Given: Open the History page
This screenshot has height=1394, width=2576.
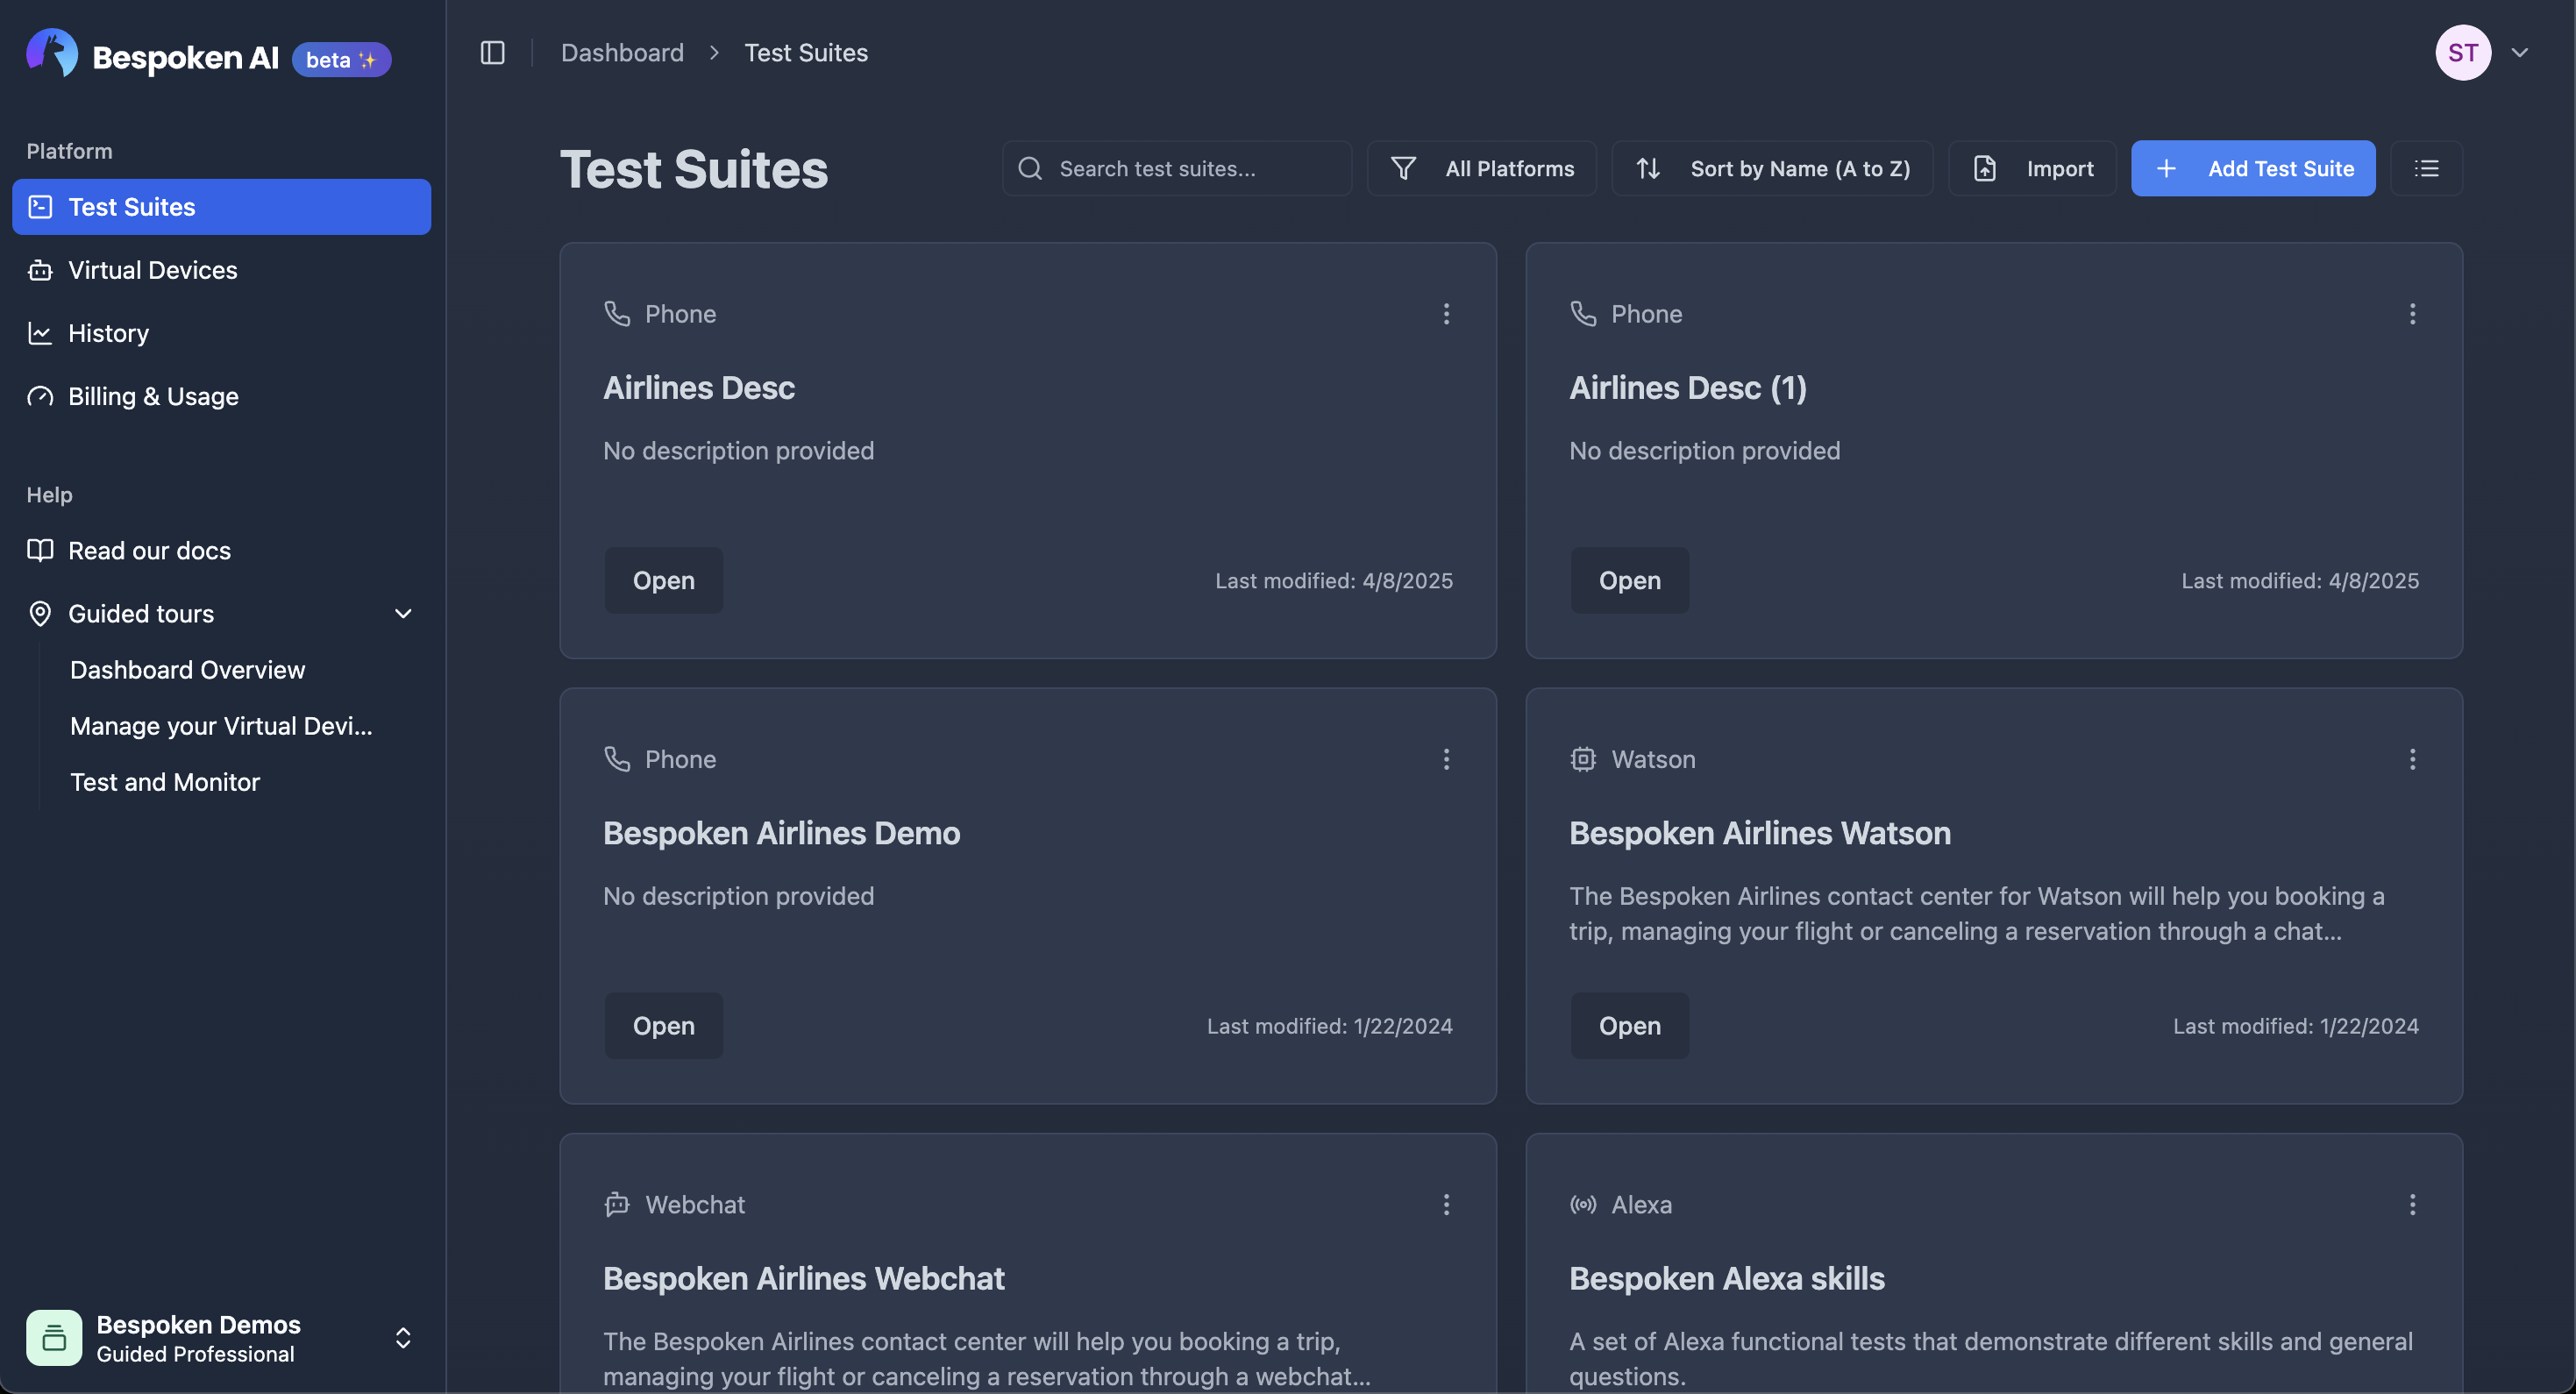Looking at the screenshot, I should click(108, 333).
